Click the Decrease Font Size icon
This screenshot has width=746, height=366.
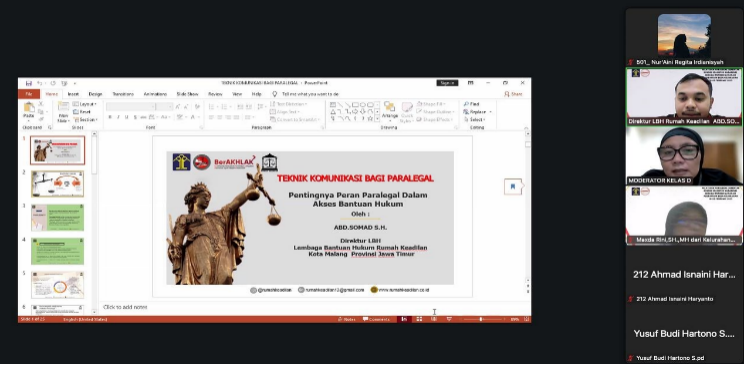pos(185,107)
